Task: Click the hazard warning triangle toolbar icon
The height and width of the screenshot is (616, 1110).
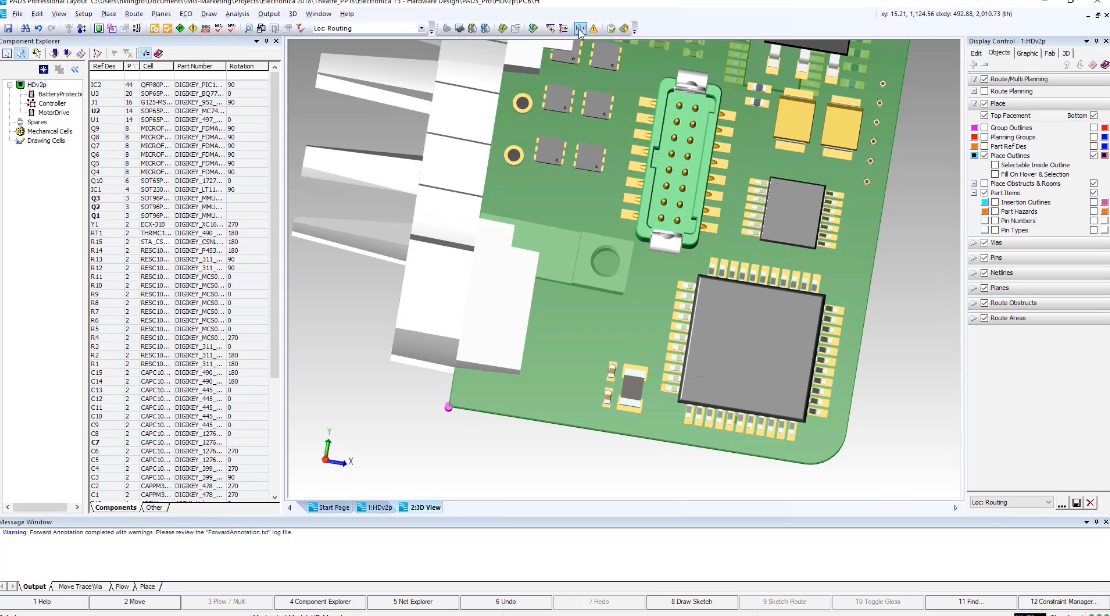Action: (x=594, y=29)
